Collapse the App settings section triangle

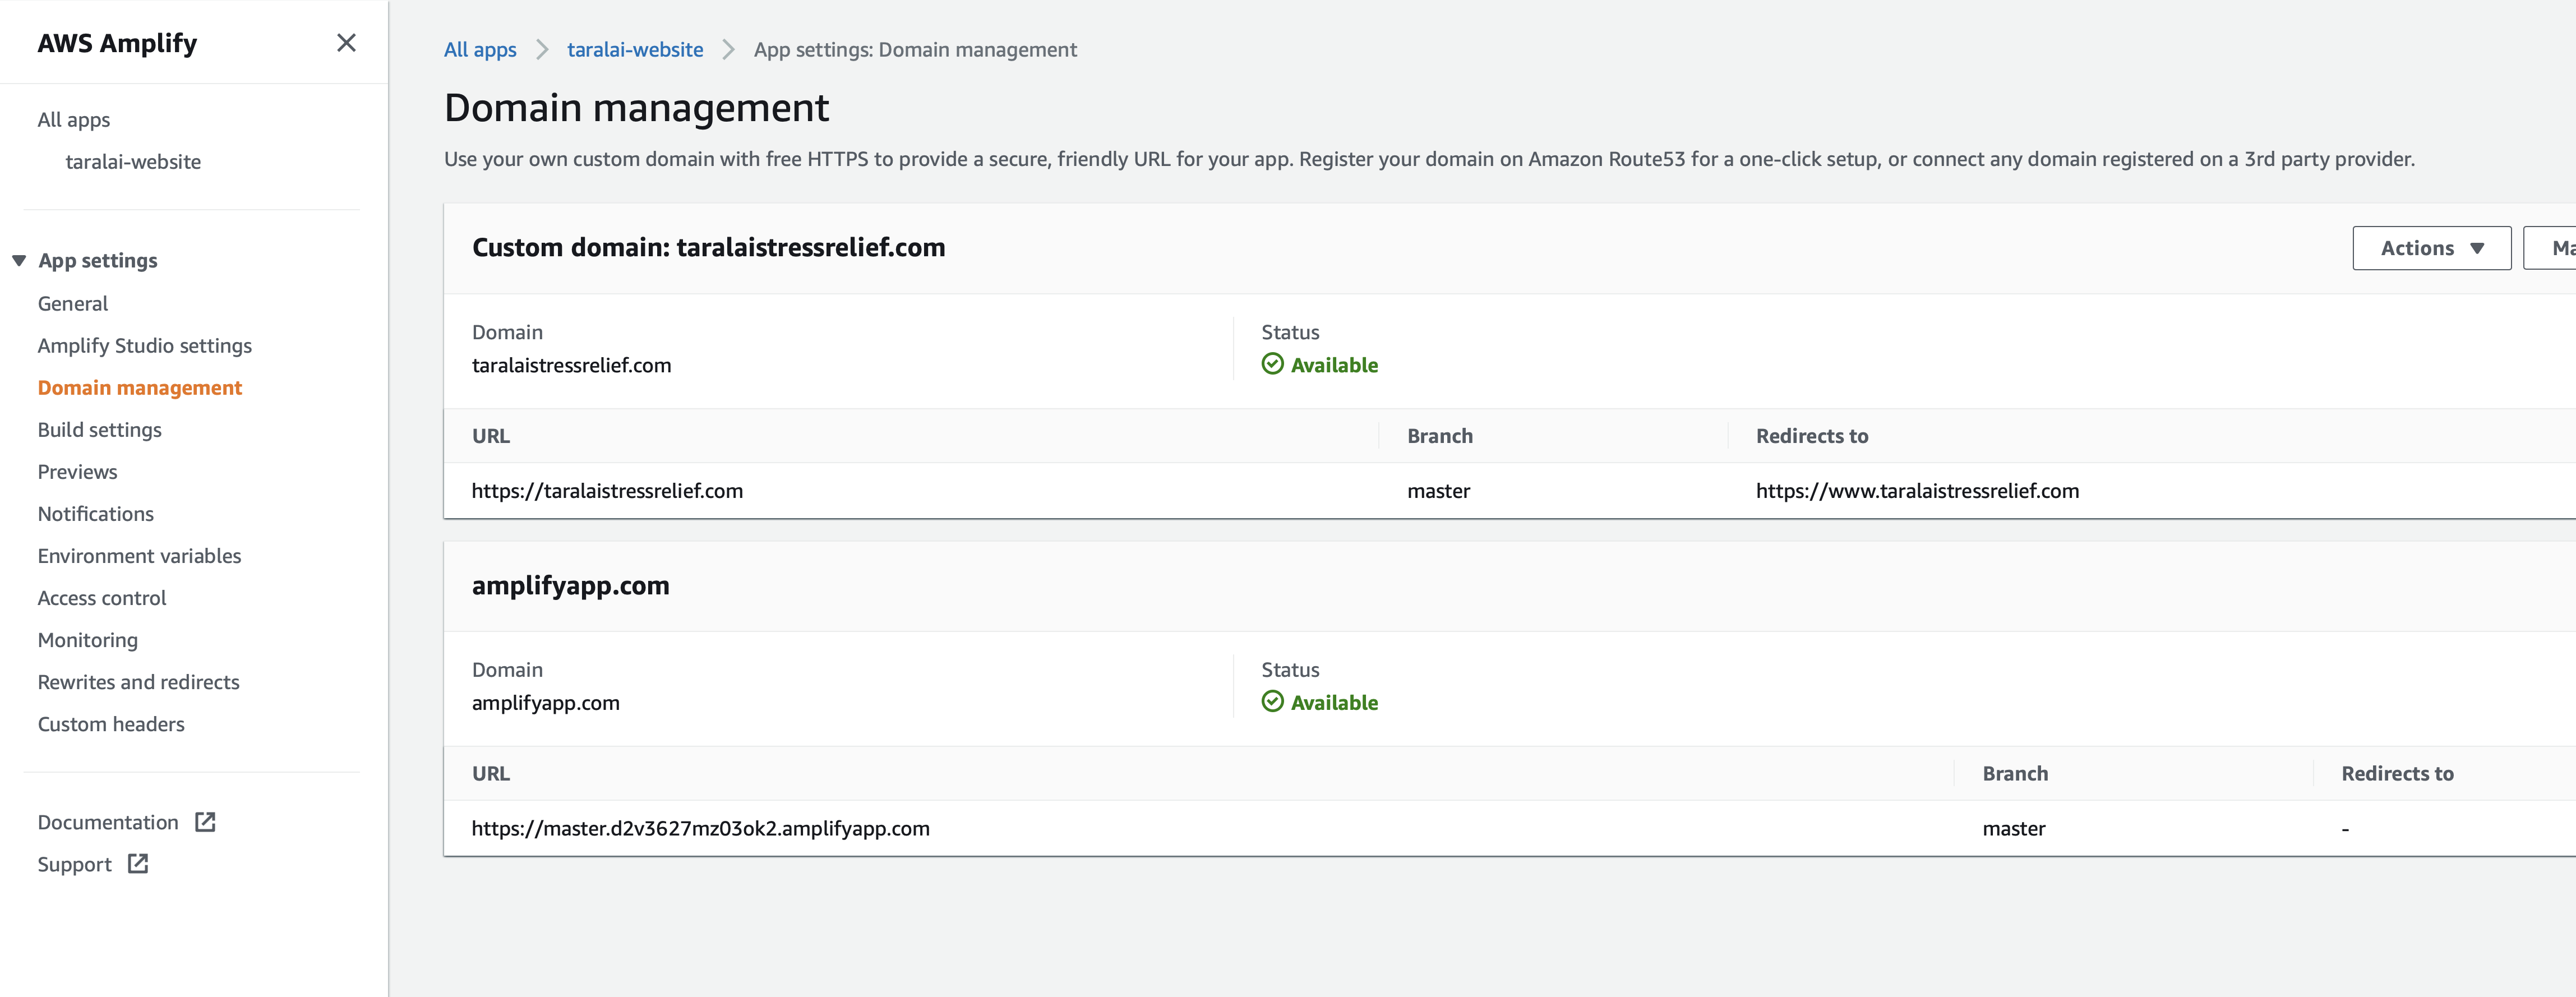click(x=18, y=259)
